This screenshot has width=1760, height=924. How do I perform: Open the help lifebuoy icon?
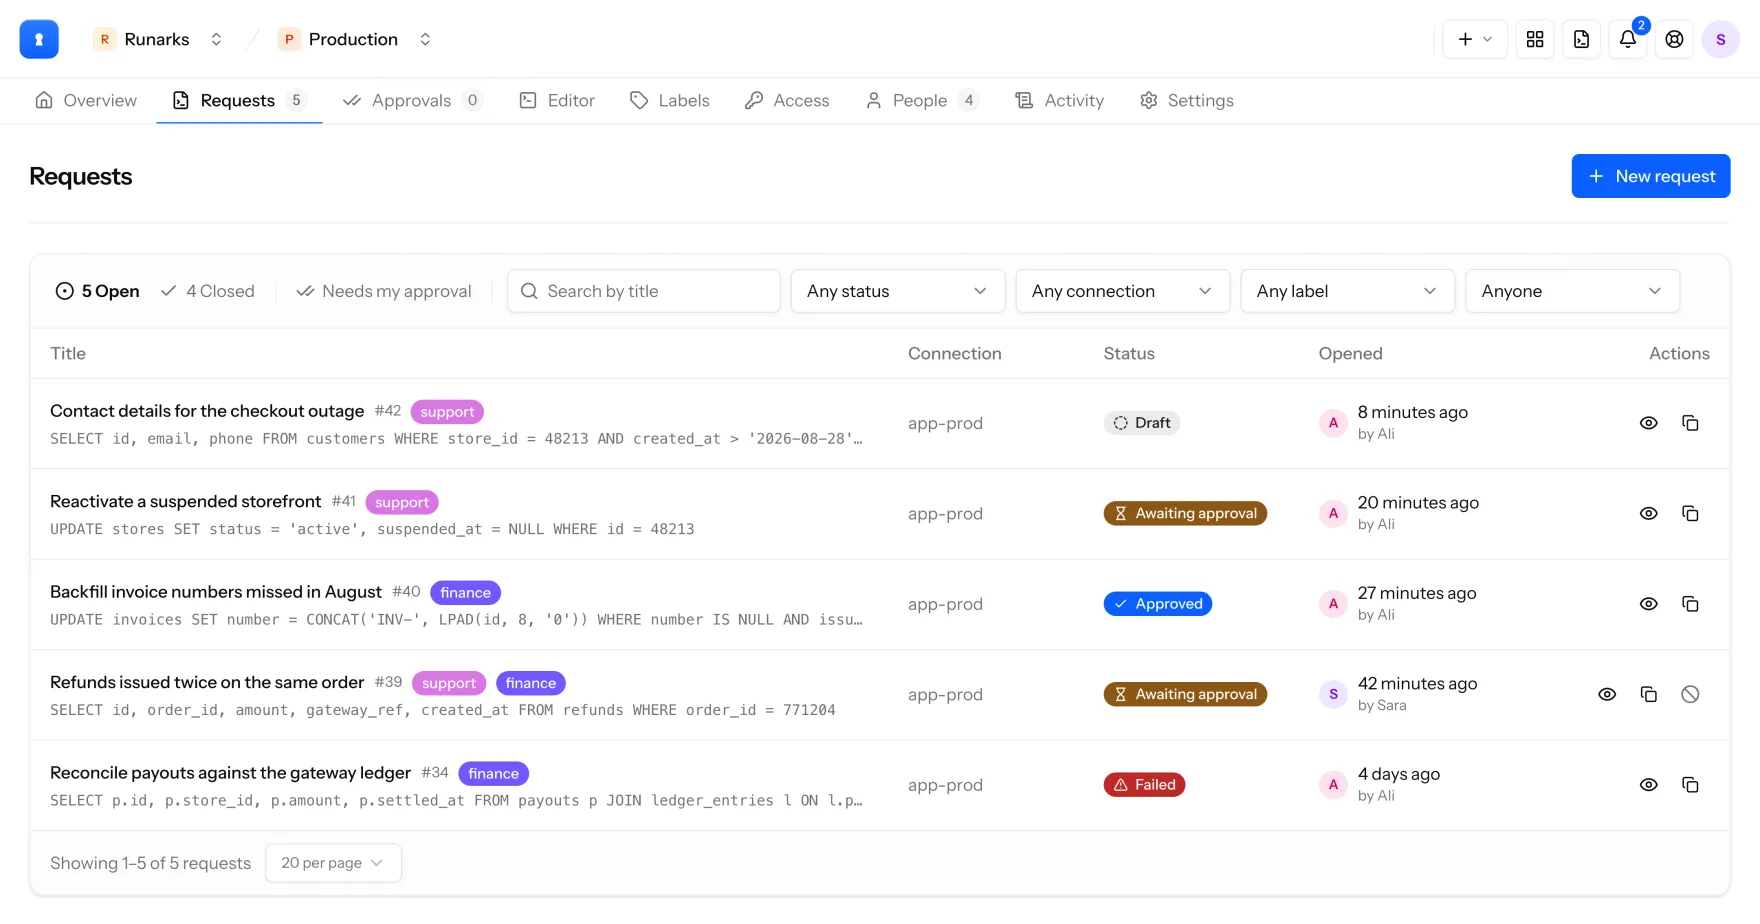coord(1674,39)
